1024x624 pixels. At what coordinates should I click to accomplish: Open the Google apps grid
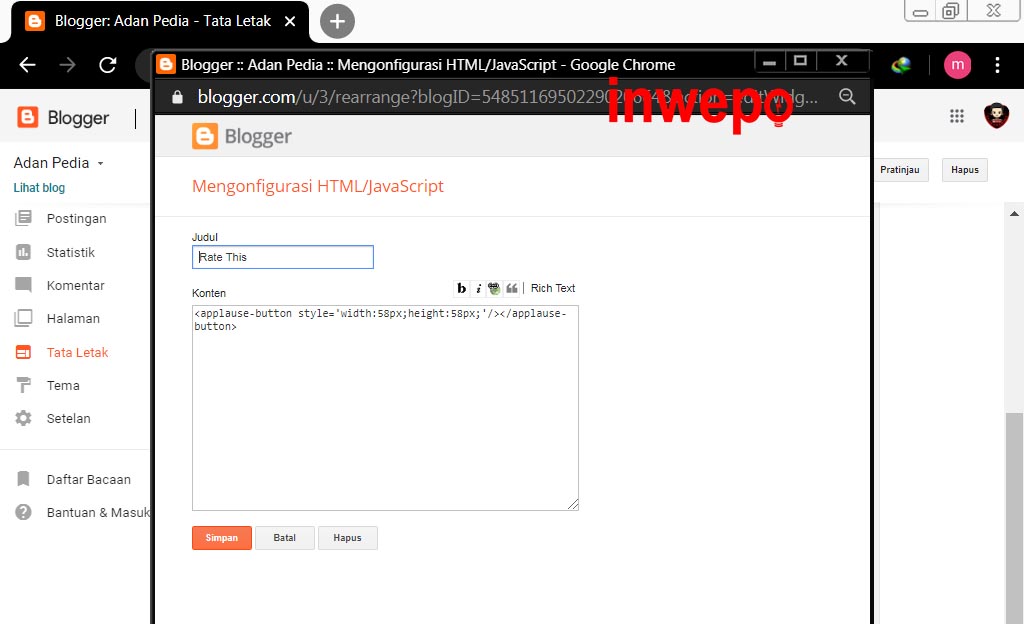point(957,116)
